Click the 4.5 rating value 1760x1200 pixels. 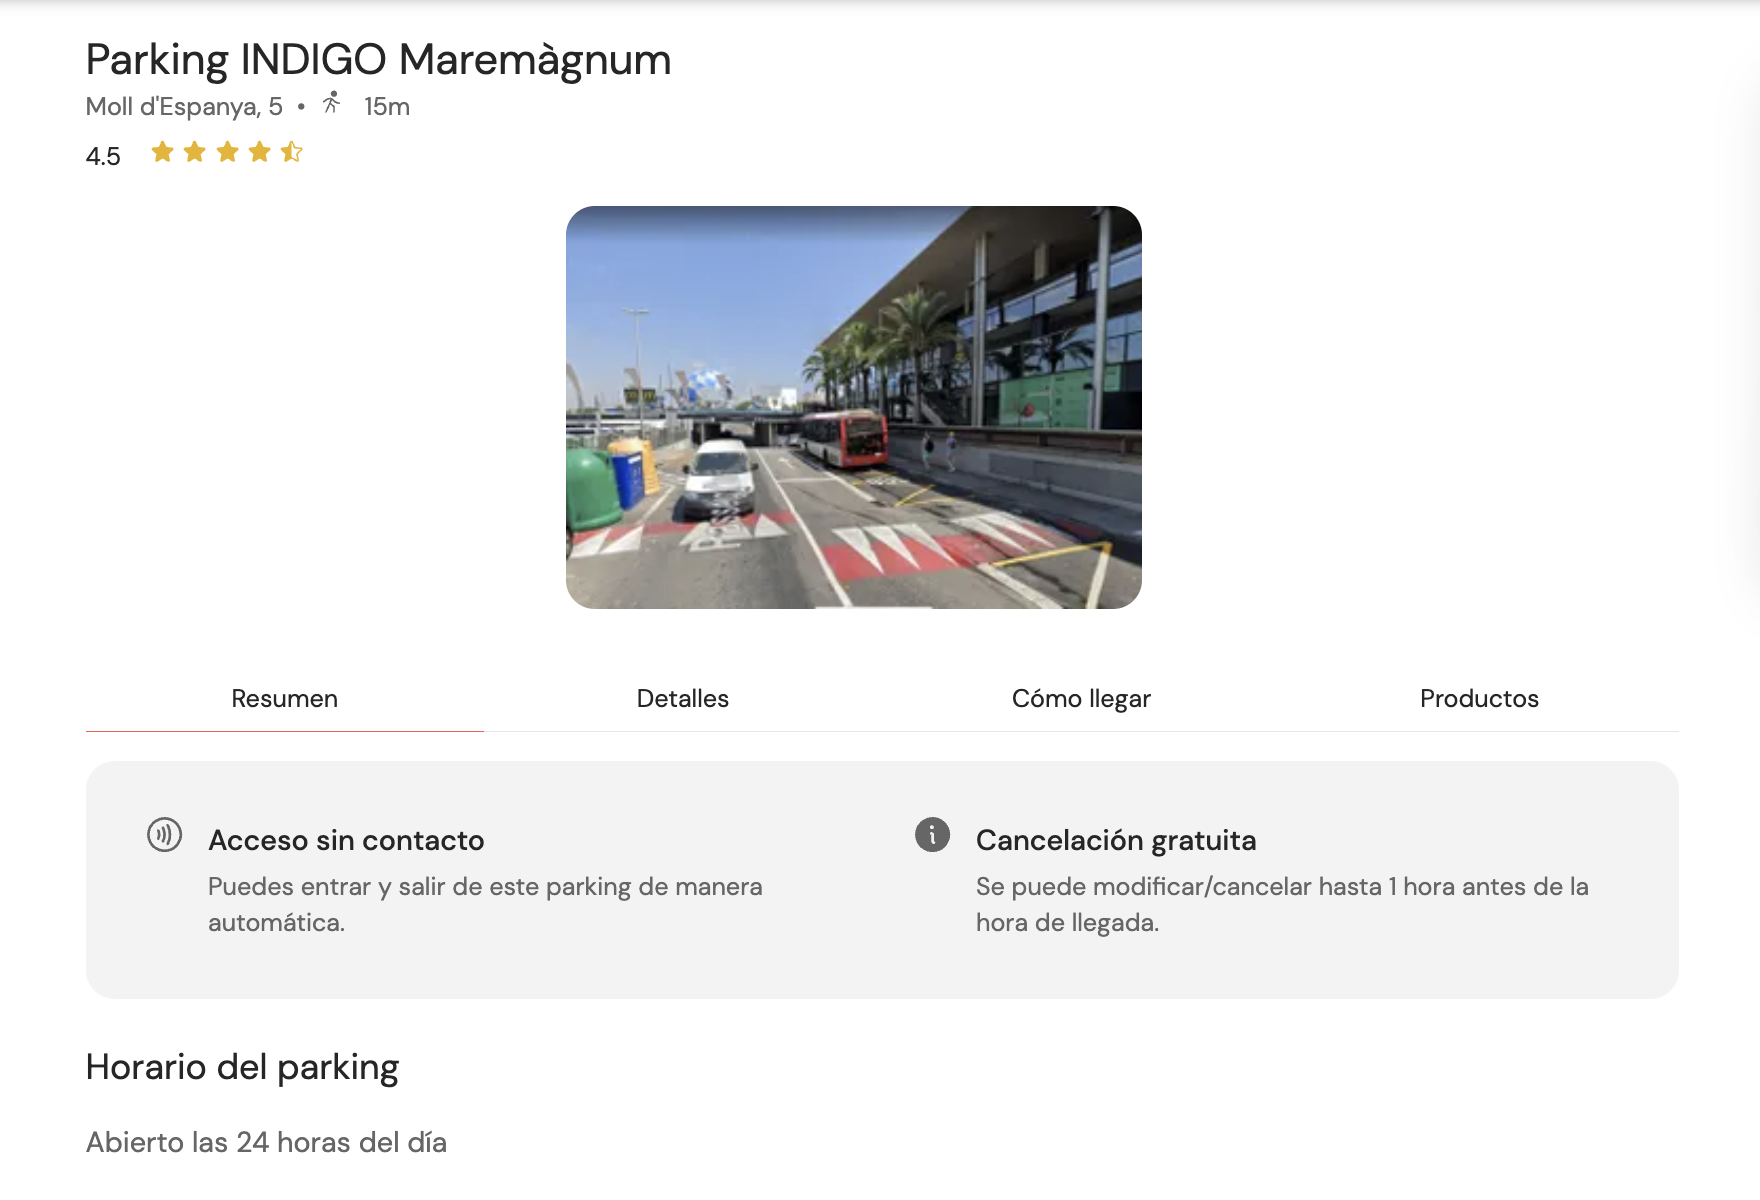(102, 155)
